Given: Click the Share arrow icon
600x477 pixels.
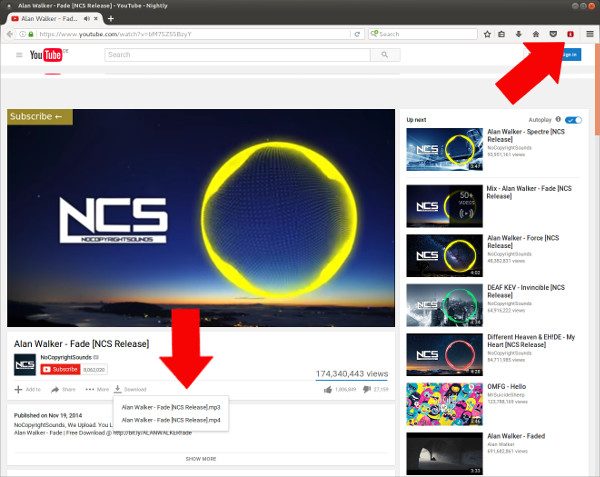Looking at the screenshot, I should (56, 389).
